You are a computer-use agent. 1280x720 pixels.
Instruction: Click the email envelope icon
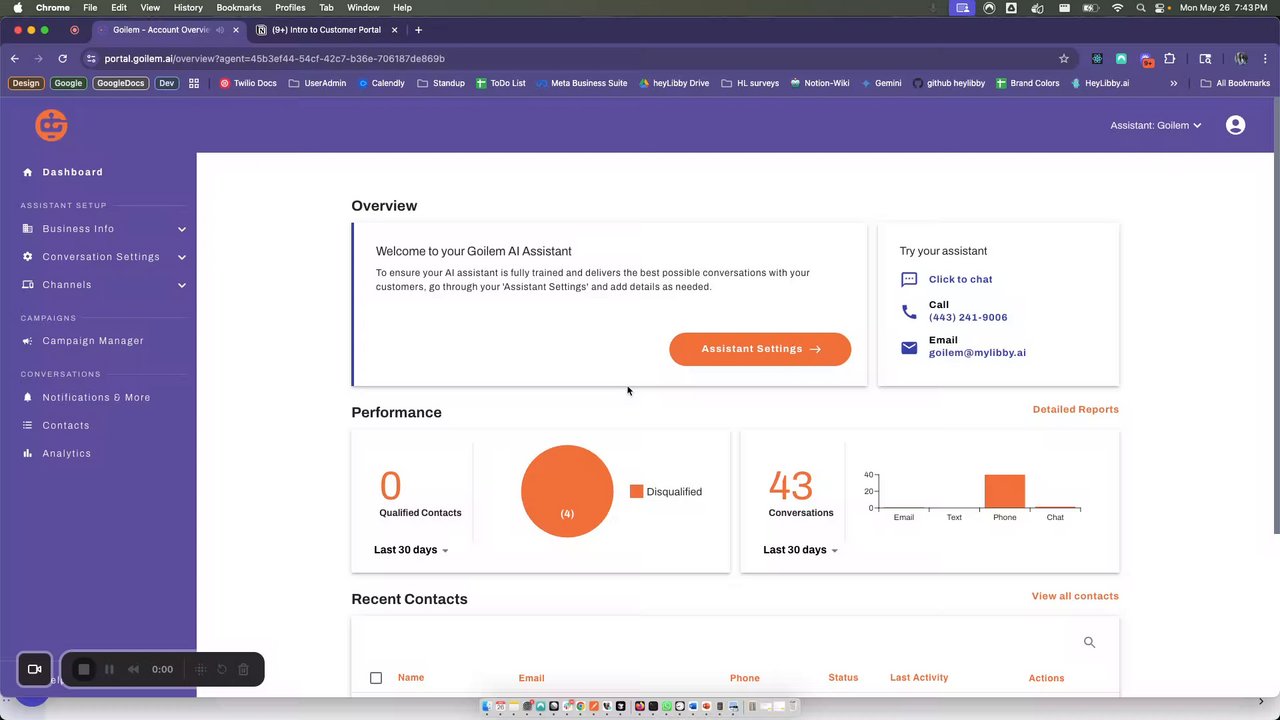909,347
